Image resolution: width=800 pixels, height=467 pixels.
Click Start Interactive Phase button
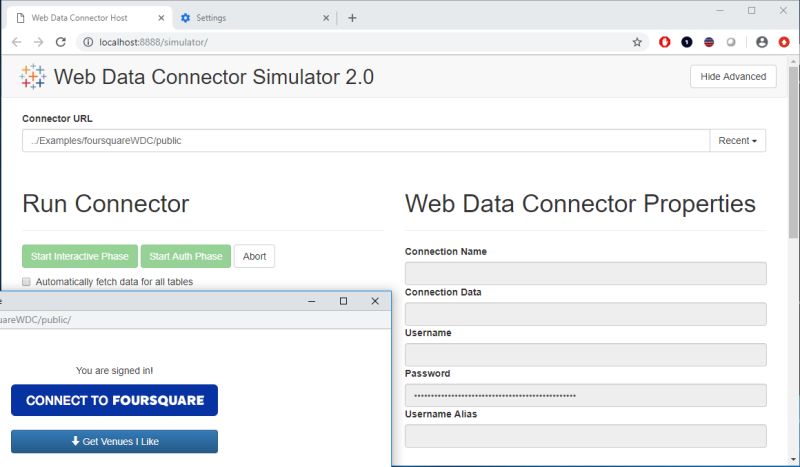pos(80,256)
